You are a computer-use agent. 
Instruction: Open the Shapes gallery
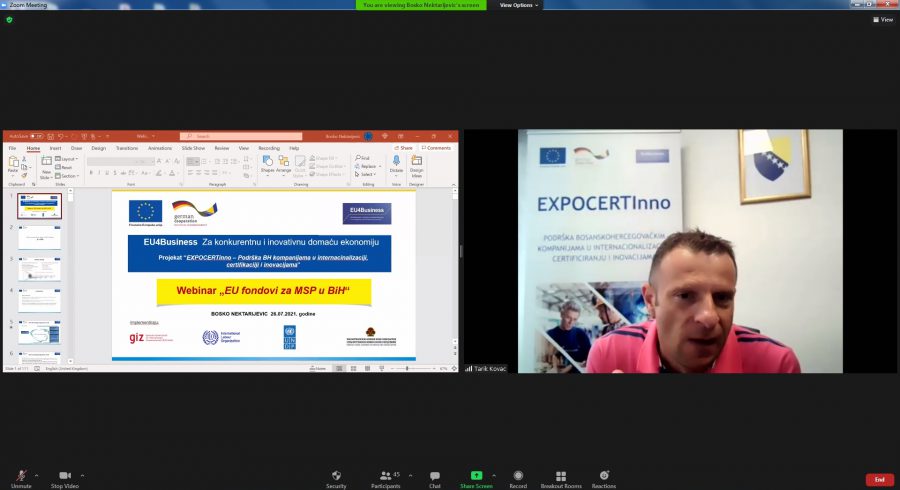267,164
